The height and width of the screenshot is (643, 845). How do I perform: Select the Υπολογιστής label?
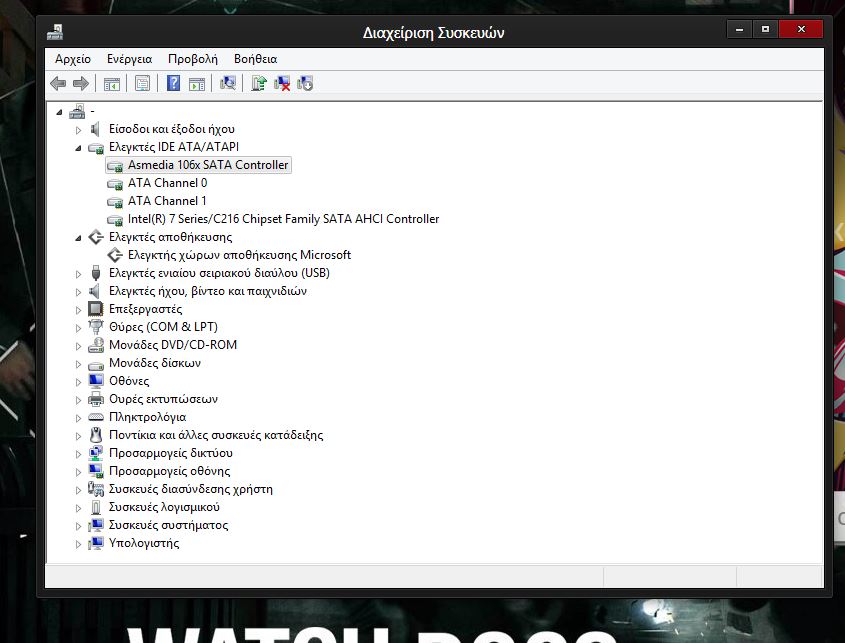[x=144, y=543]
